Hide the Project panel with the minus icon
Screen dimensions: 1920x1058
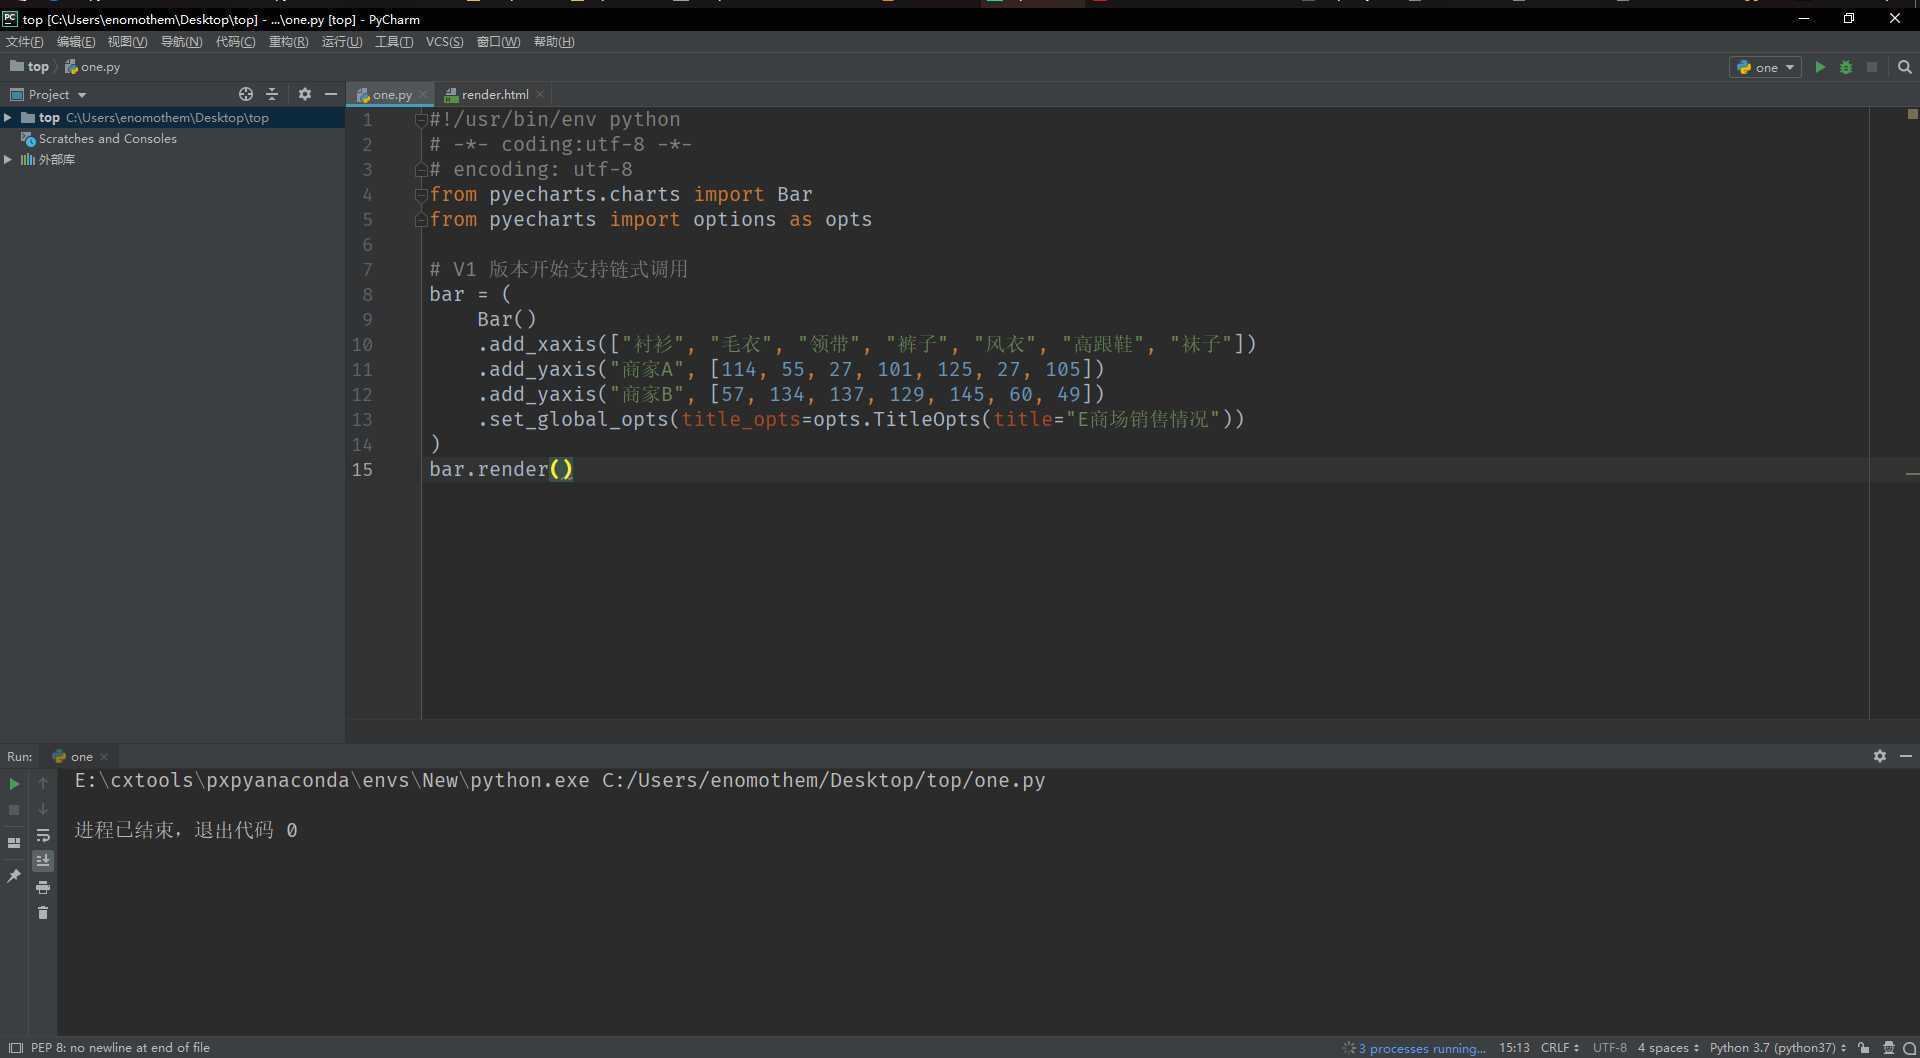(331, 94)
